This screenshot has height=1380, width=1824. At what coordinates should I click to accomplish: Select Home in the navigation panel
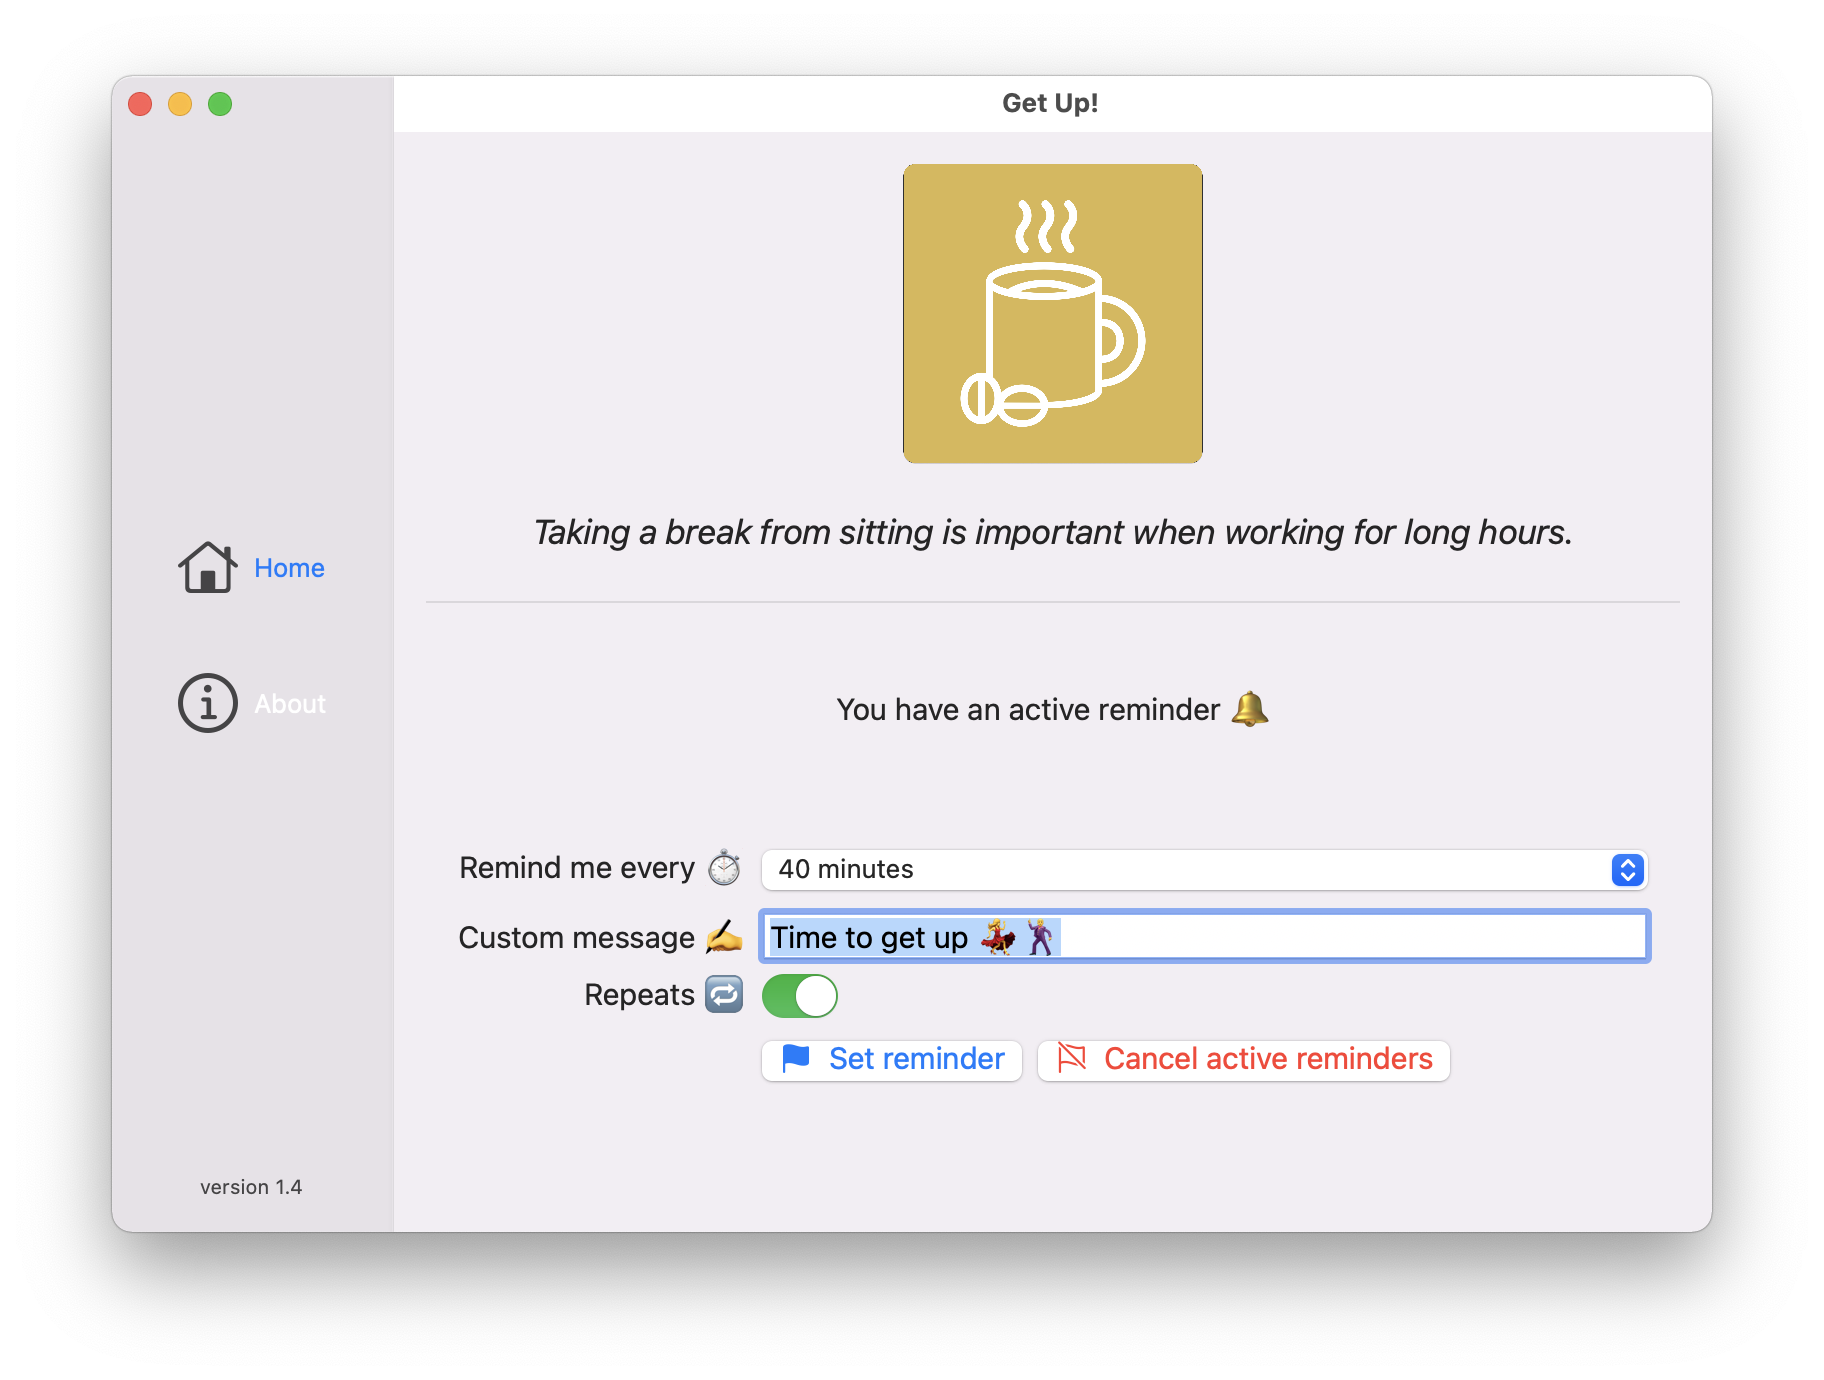point(289,567)
